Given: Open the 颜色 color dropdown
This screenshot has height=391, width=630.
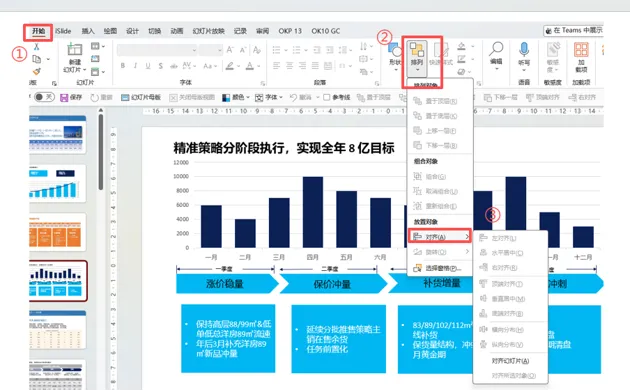Looking at the screenshot, I should click(236, 97).
